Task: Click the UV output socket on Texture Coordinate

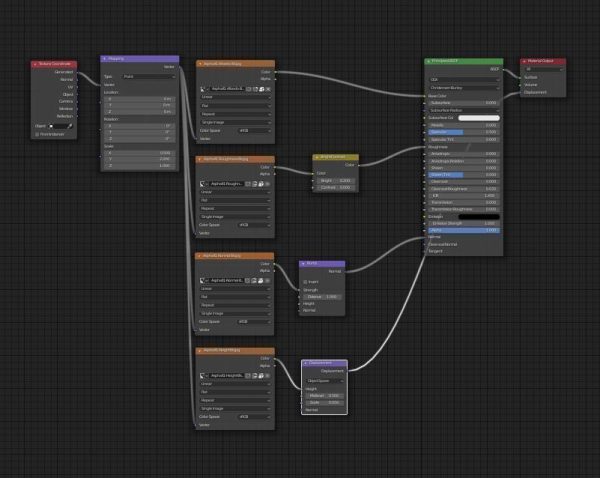Action: click(77, 87)
